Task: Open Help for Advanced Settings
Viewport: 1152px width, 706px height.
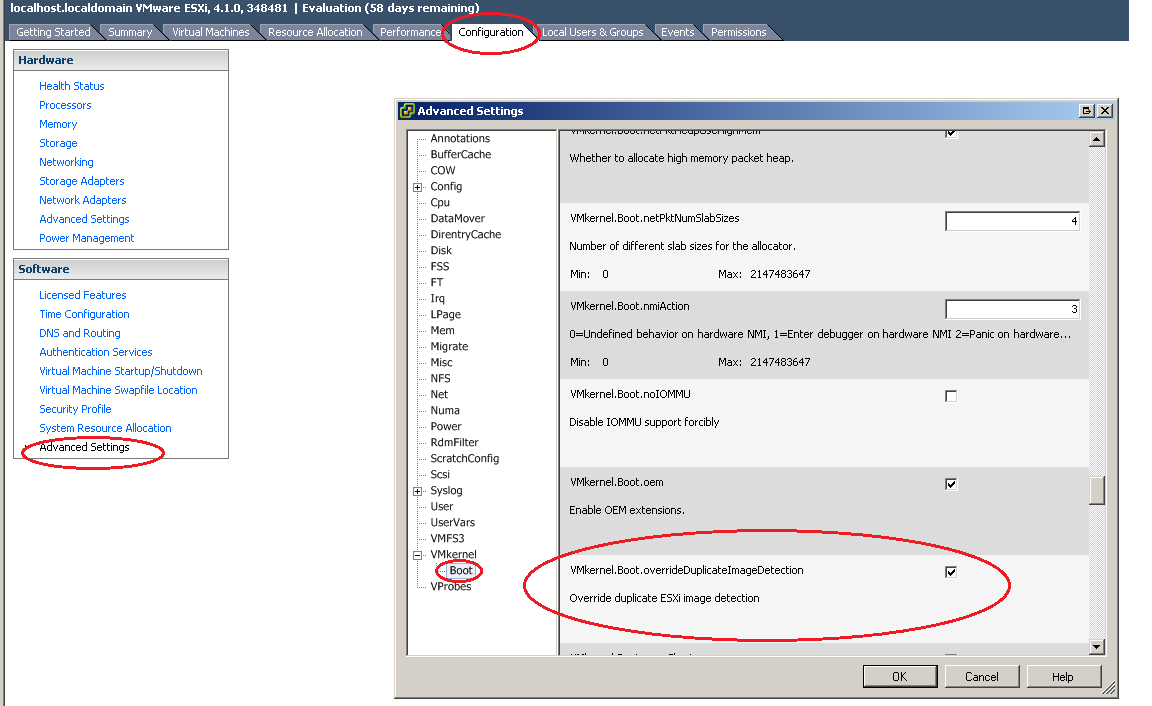Action: tap(1063, 677)
